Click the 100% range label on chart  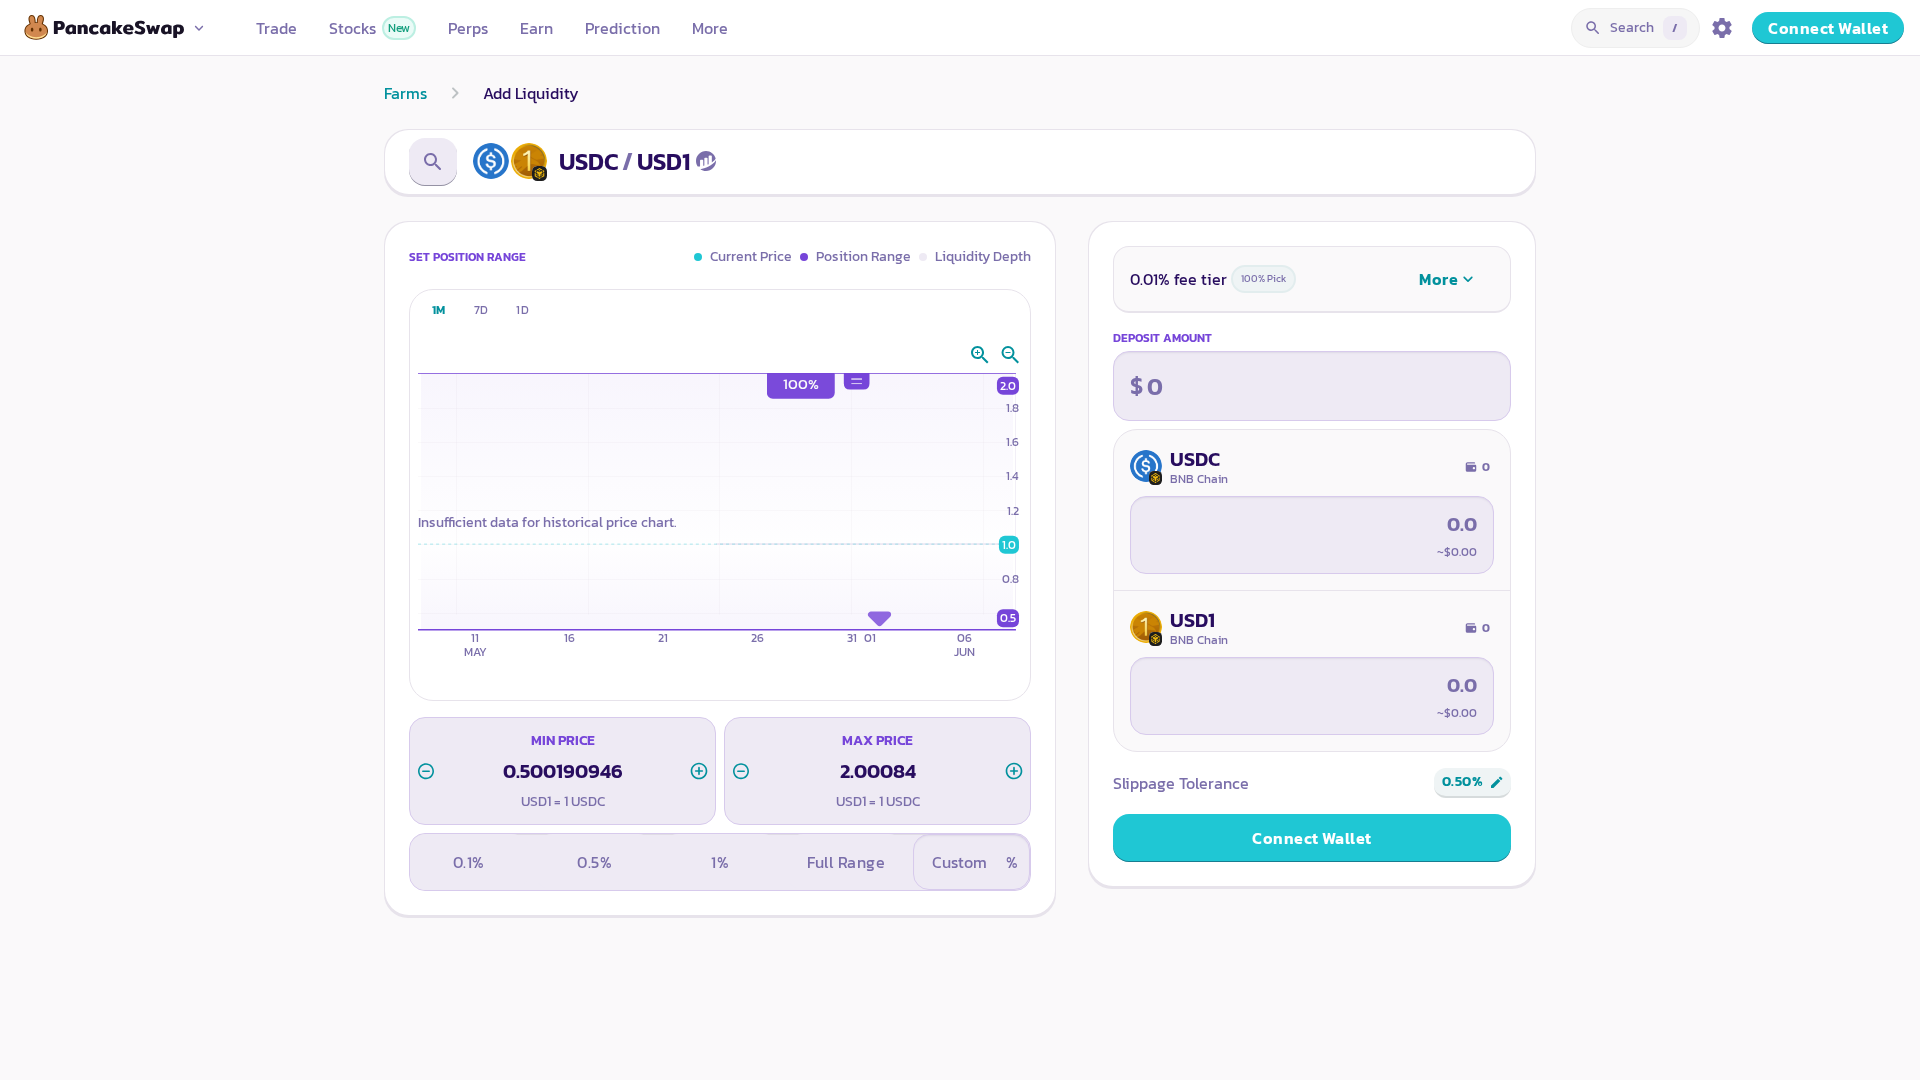click(801, 385)
